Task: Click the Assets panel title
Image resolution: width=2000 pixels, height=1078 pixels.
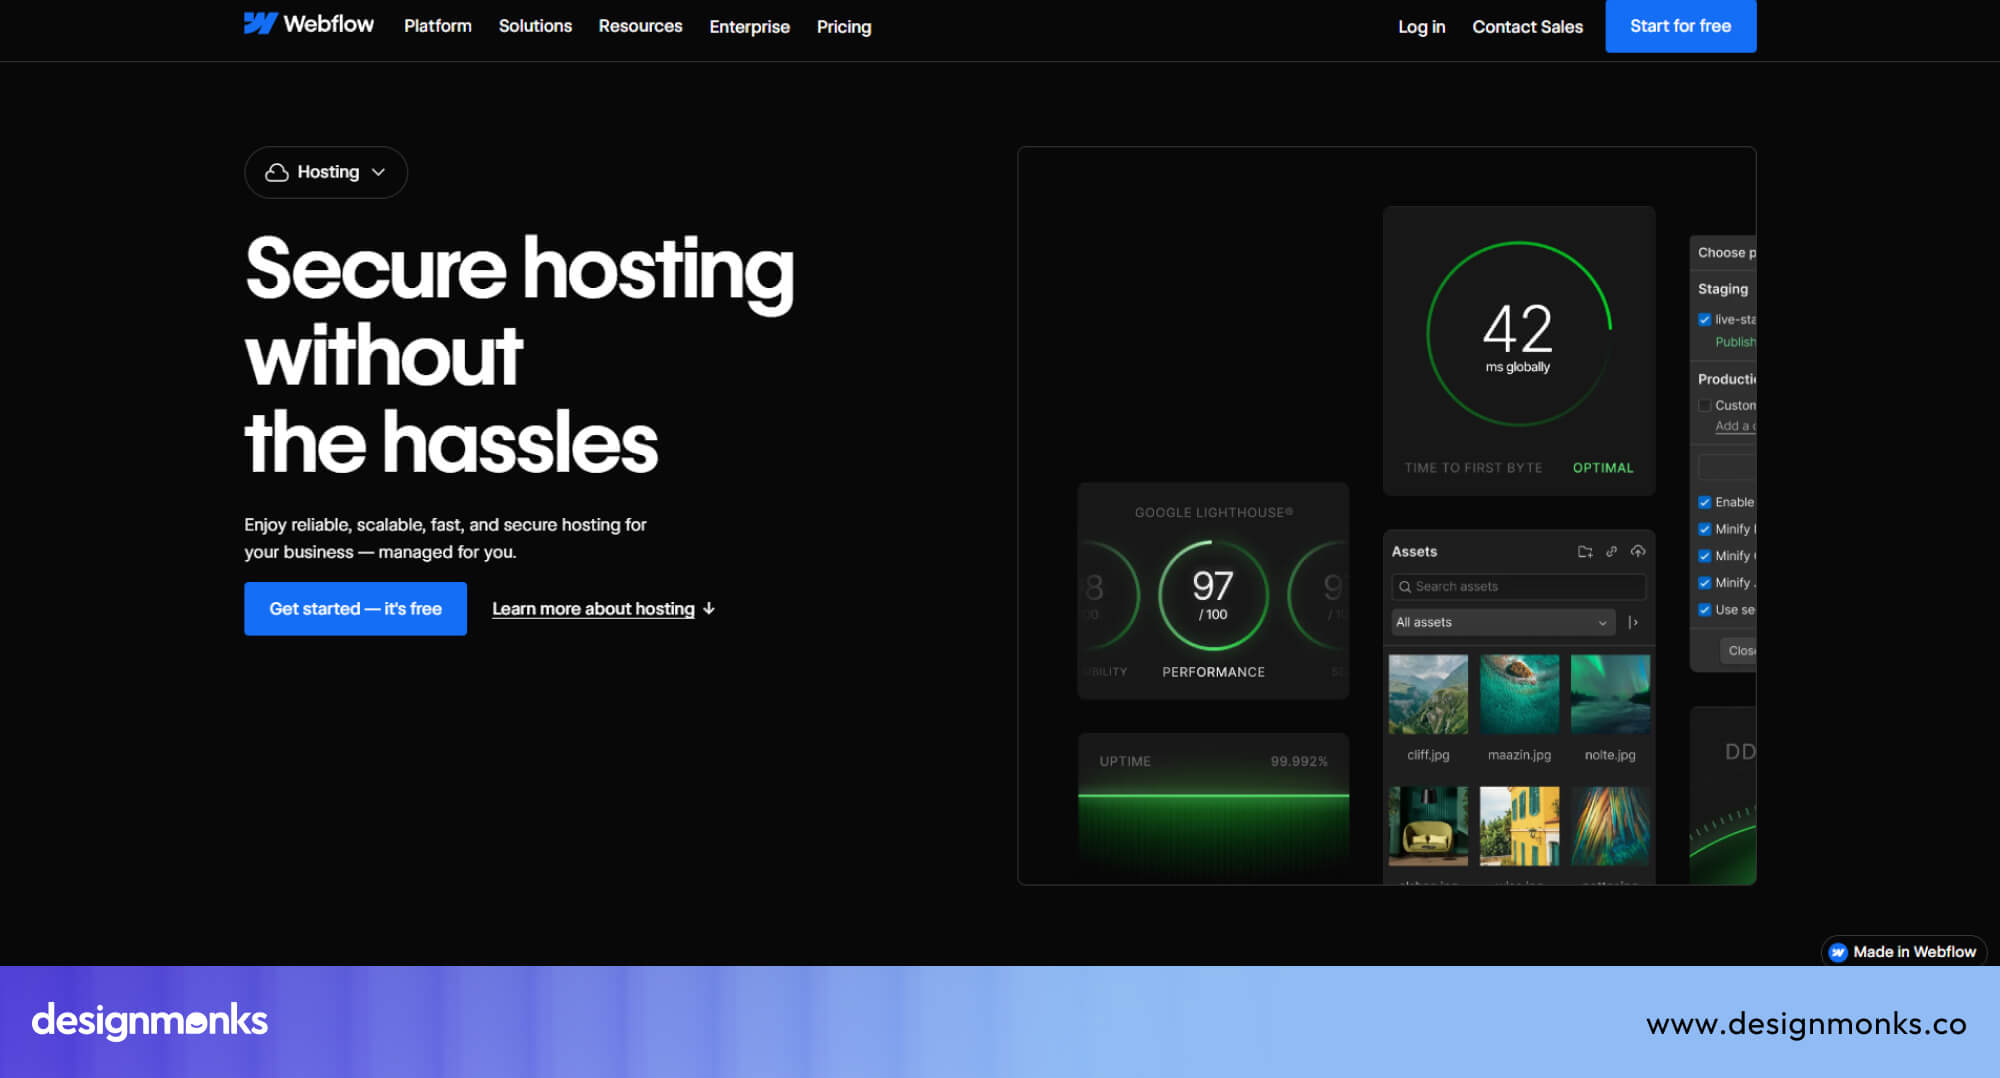Action: (1414, 551)
